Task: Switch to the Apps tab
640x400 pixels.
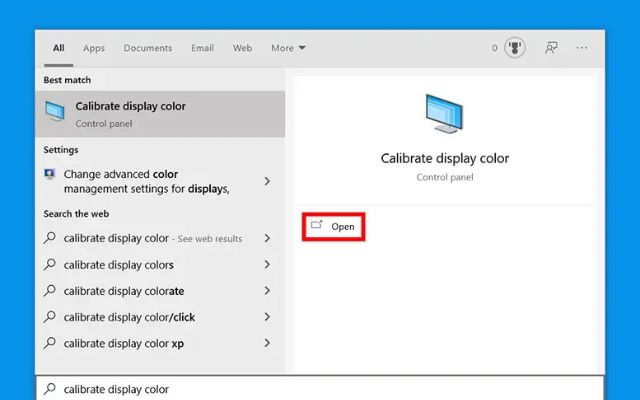Action: pos(94,48)
